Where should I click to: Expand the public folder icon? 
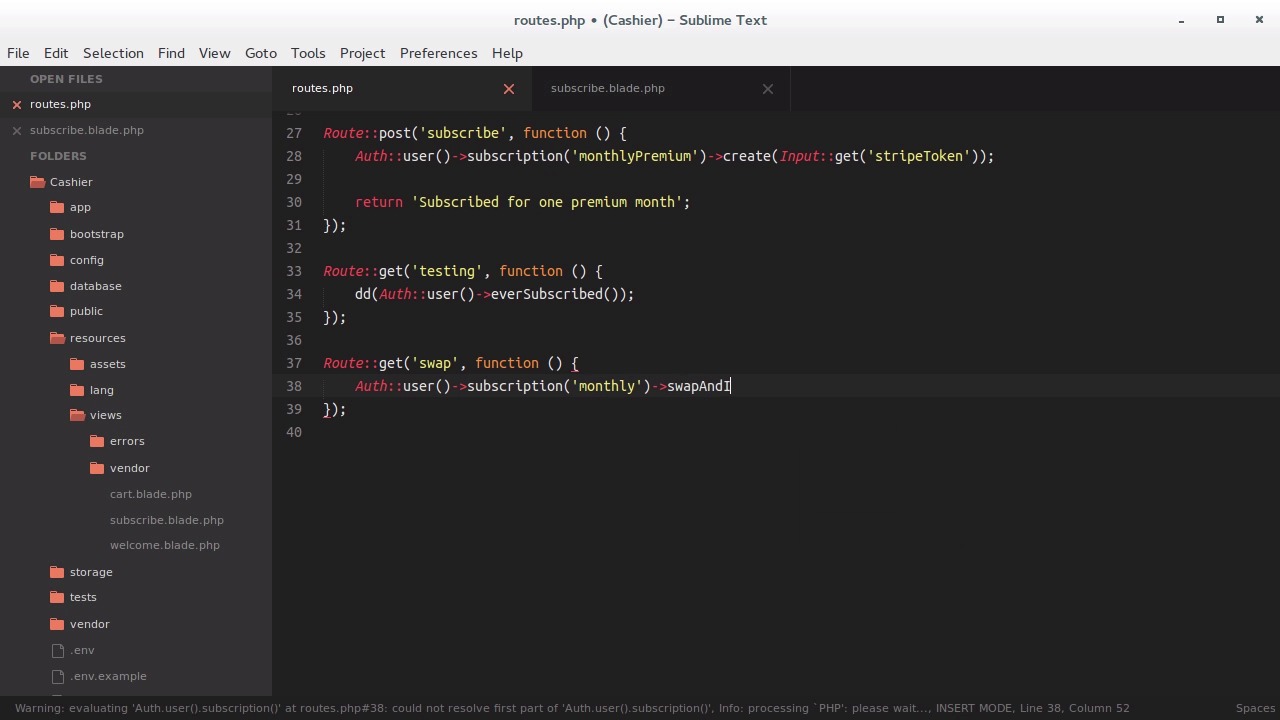(57, 312)
